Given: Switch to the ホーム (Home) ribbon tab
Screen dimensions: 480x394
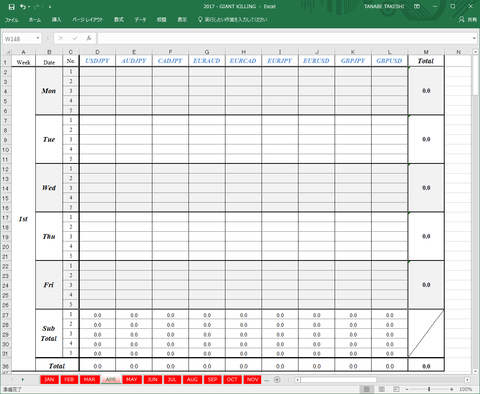Looking at the screenshot, I should pyautogui.click(x=35, y=20).
